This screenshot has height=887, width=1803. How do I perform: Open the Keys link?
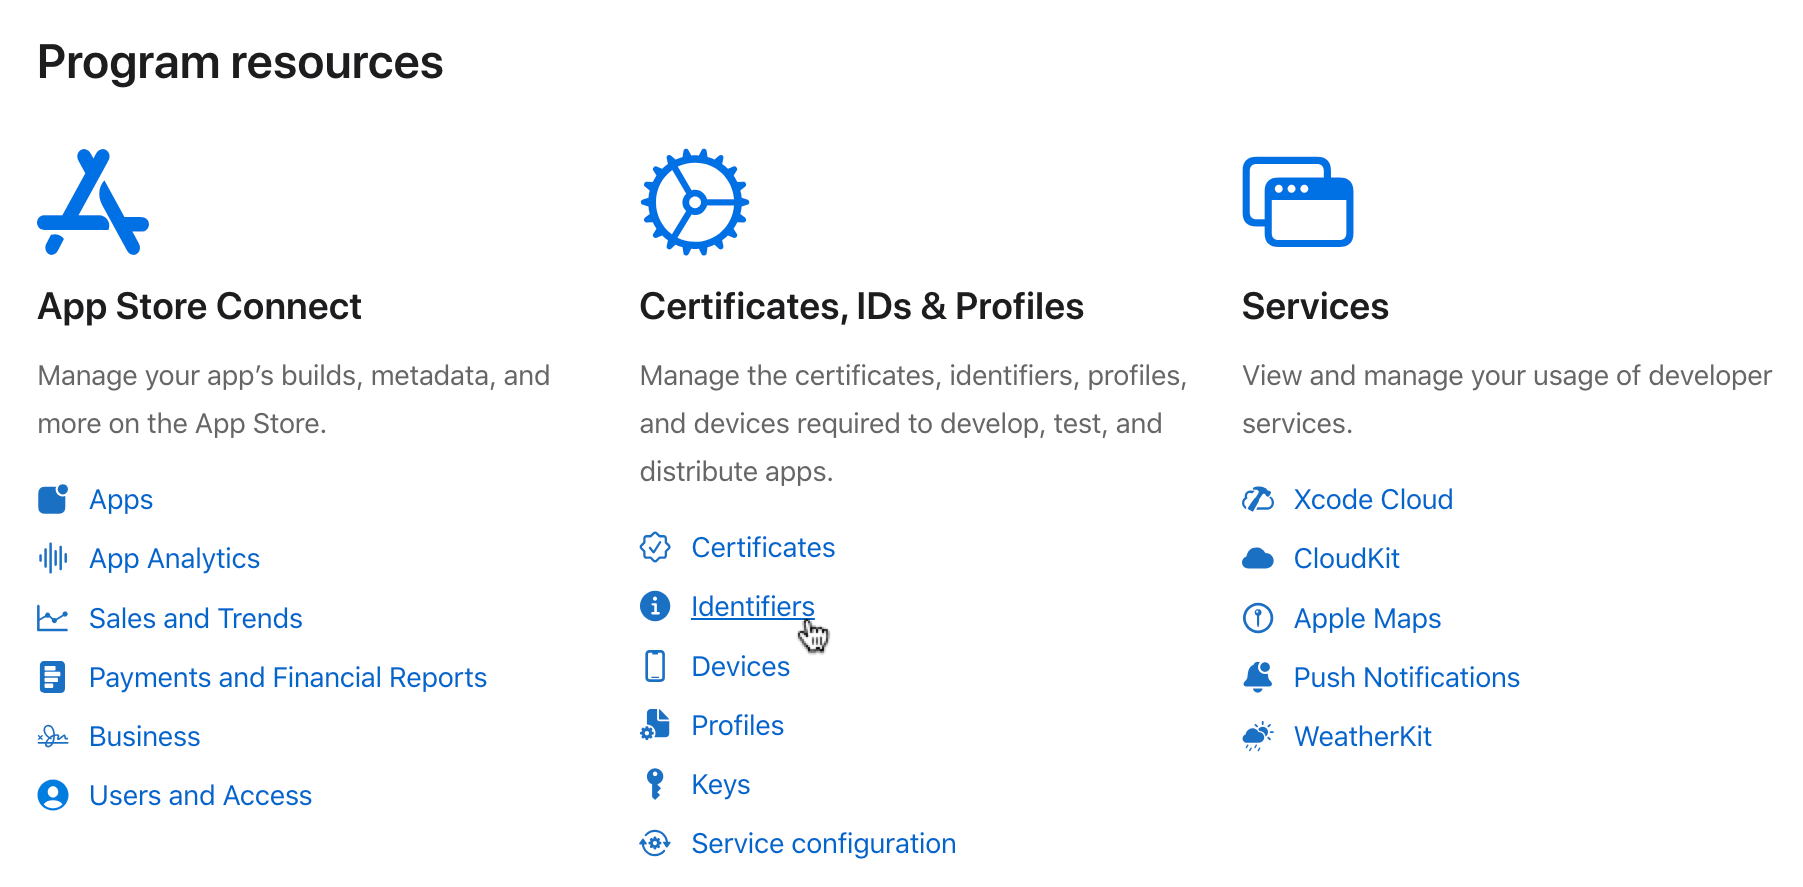click(721, 785)
